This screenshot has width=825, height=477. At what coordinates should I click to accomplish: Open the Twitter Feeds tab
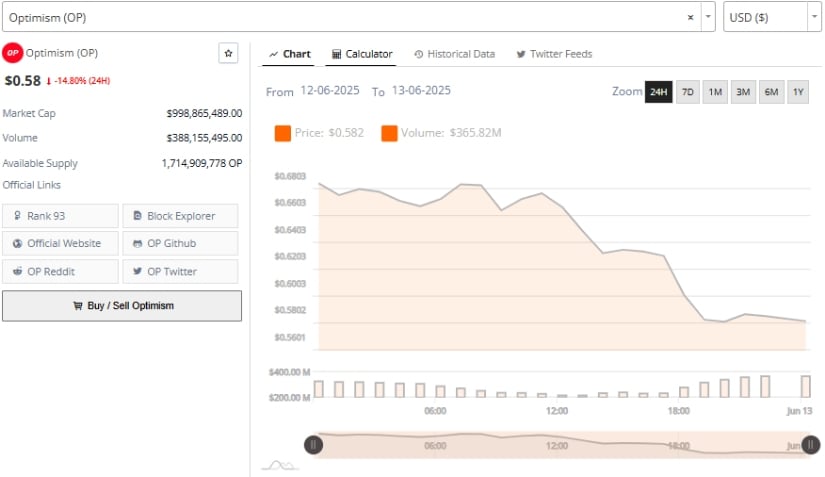(x=554, y=54)
